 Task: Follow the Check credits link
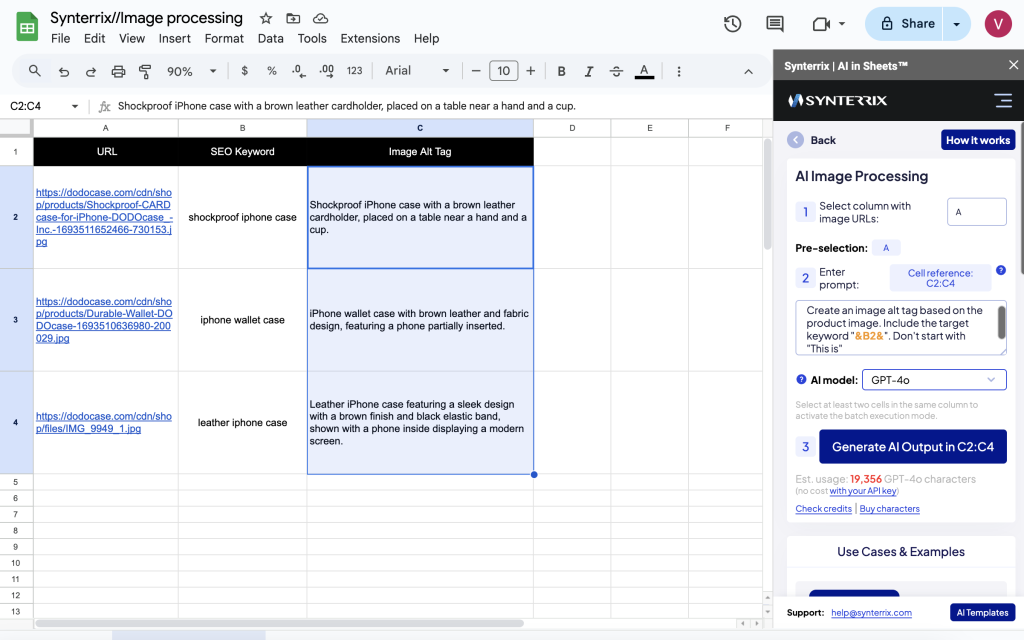823,509
